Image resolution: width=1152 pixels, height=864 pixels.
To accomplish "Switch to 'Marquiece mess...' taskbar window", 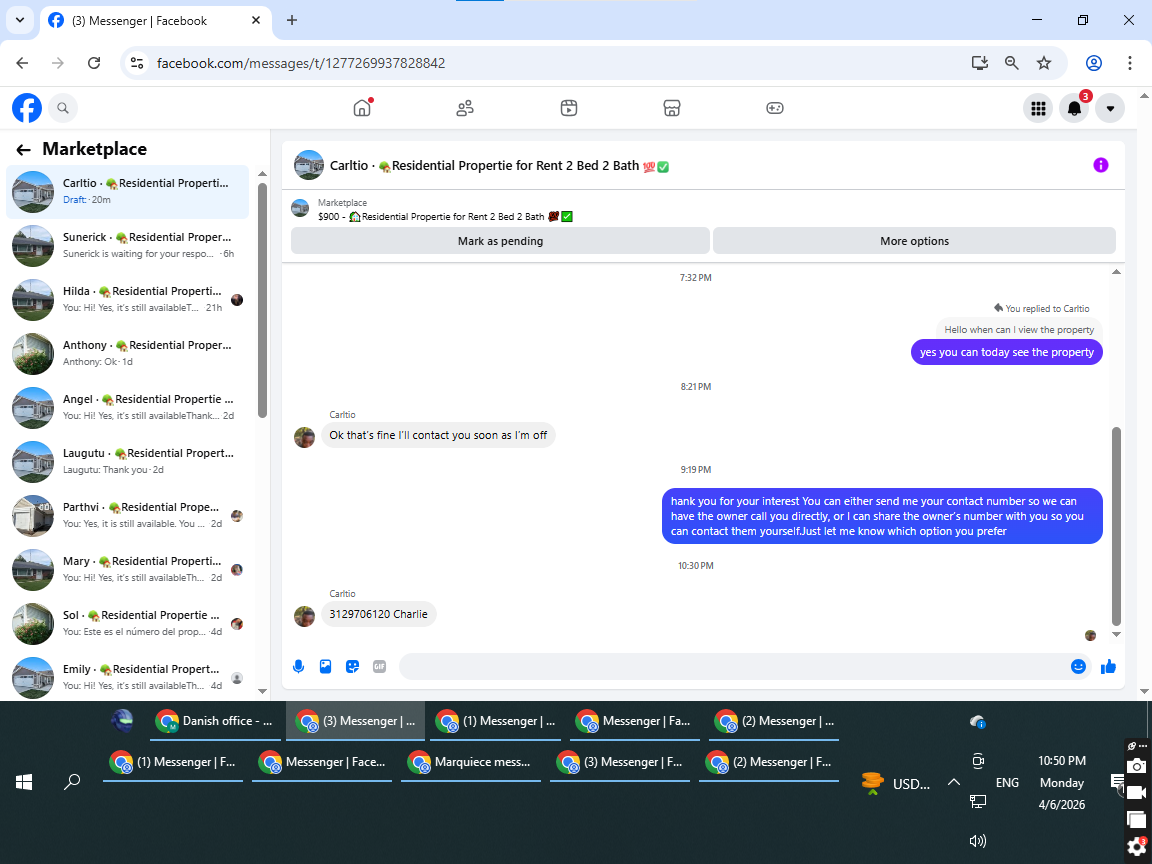I will click(471, 763).
